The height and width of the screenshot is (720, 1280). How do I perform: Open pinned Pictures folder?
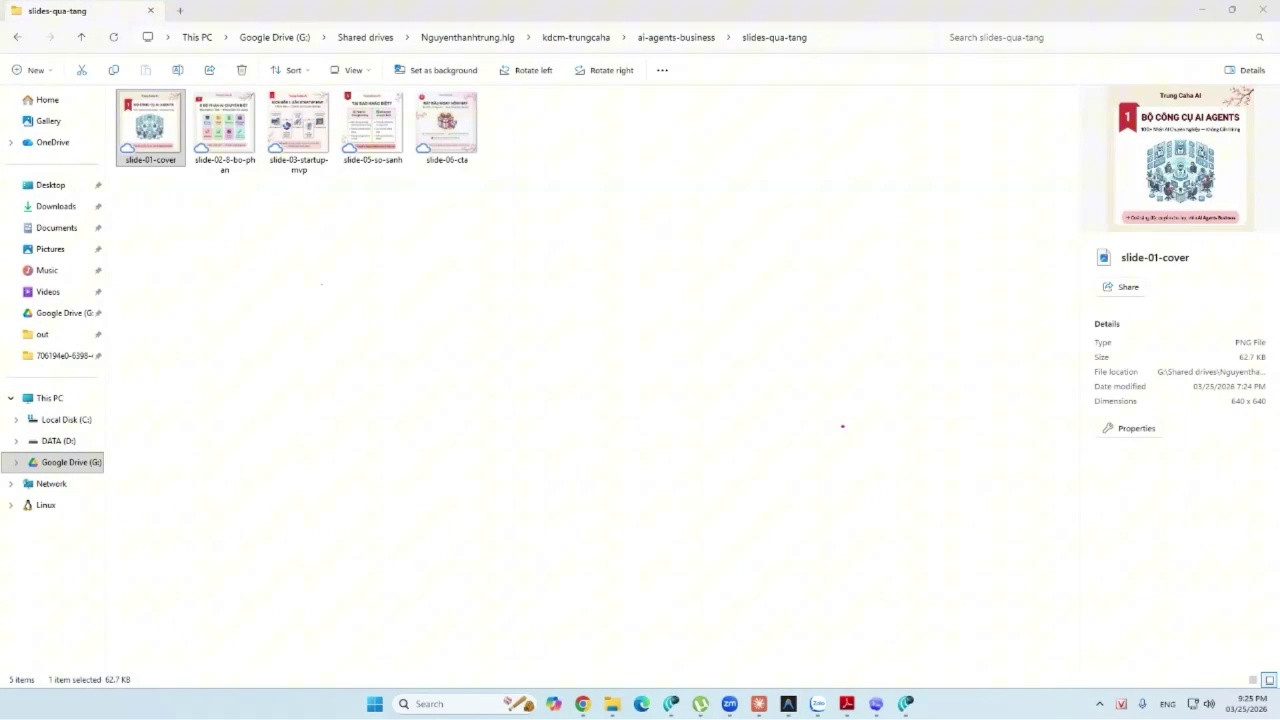coord(50,249)
